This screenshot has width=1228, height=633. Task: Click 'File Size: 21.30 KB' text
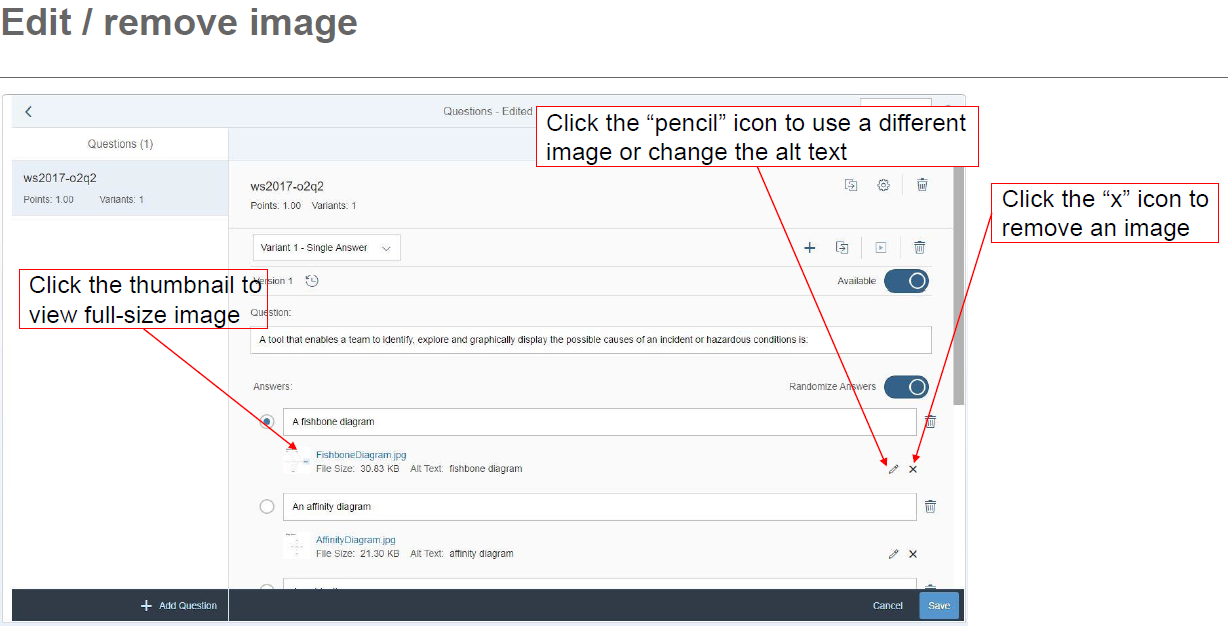[x=358, y=554]
